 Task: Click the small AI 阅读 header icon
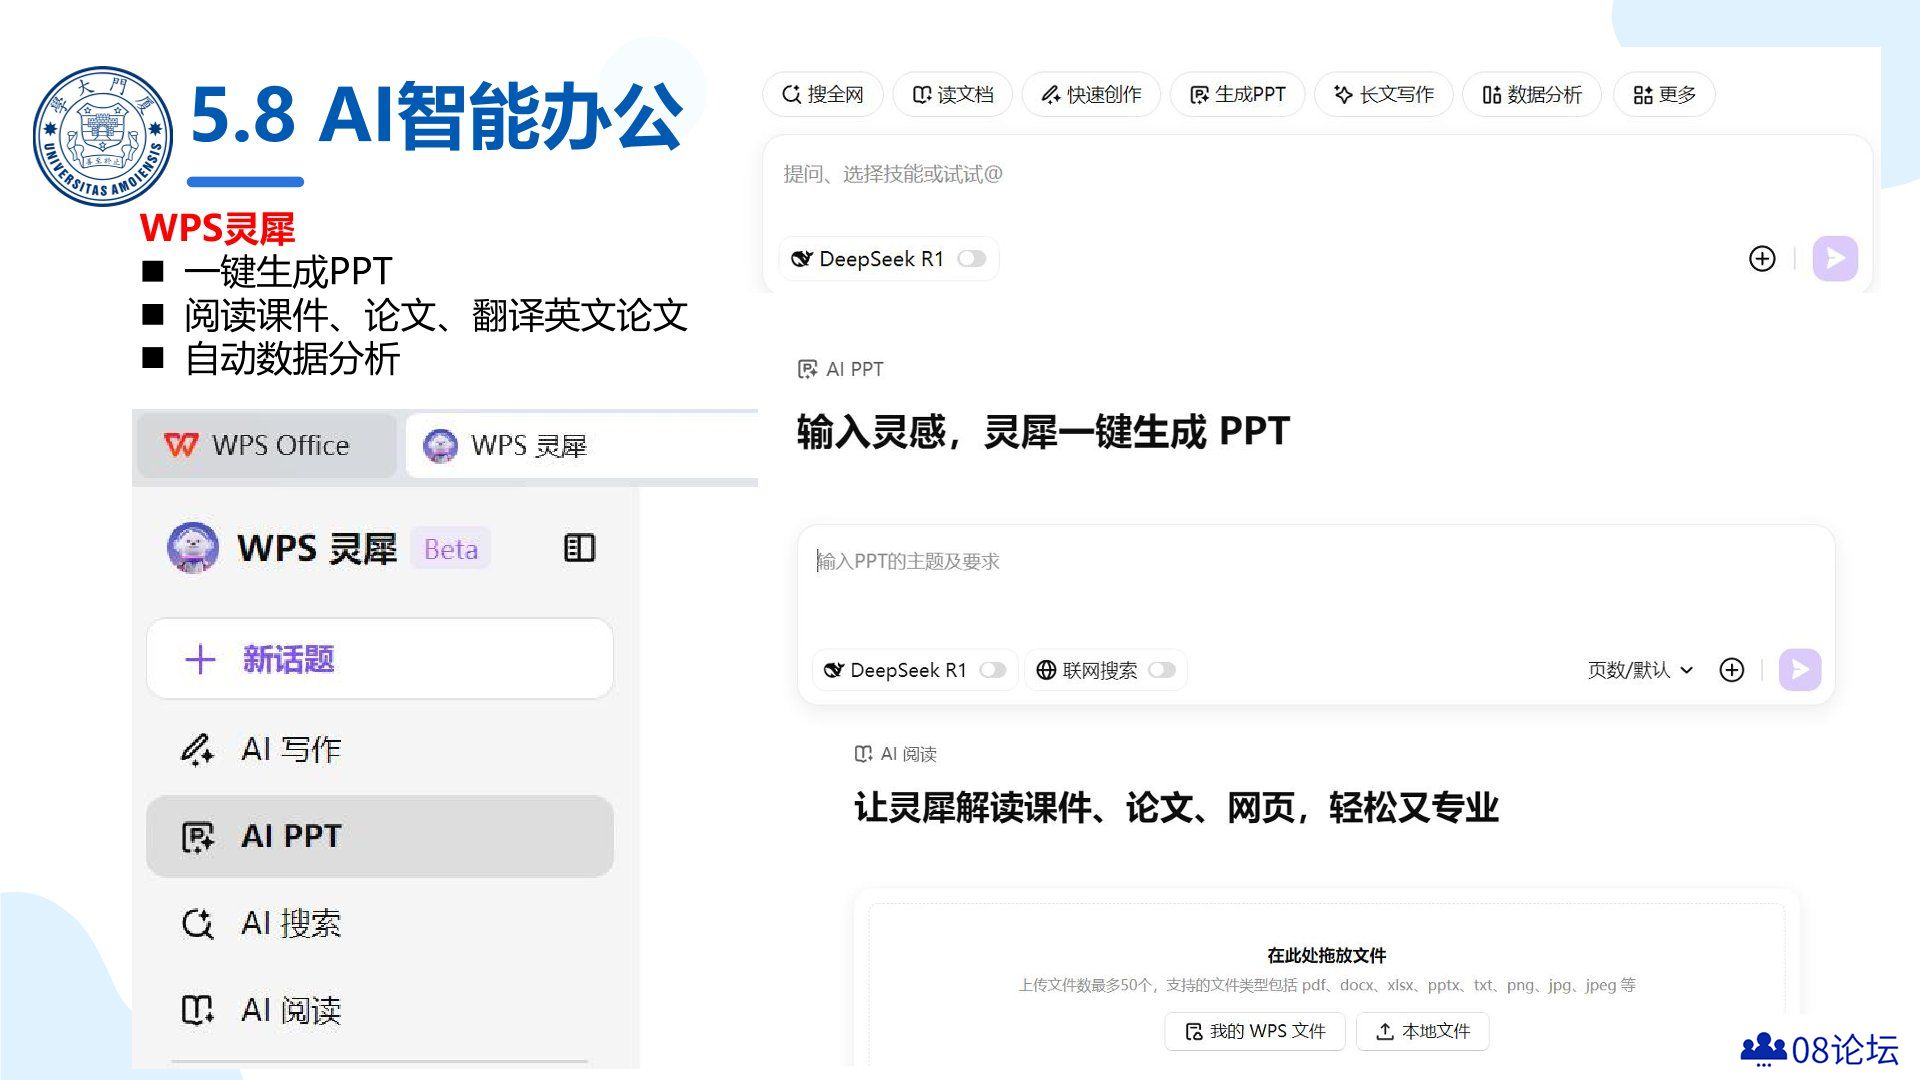pos(863,754)
